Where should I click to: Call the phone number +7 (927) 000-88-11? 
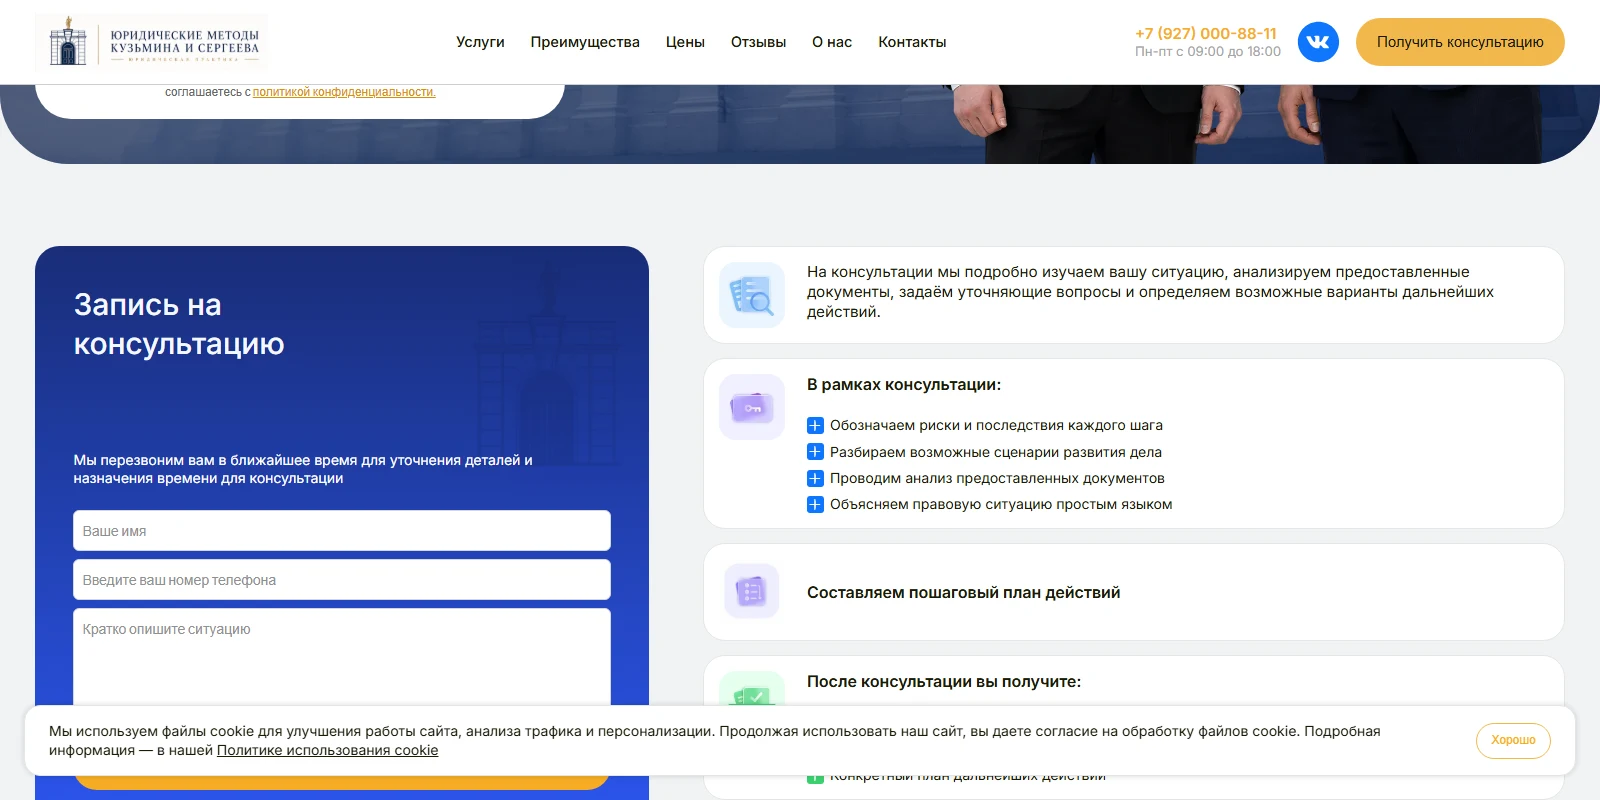point(1206,33)
